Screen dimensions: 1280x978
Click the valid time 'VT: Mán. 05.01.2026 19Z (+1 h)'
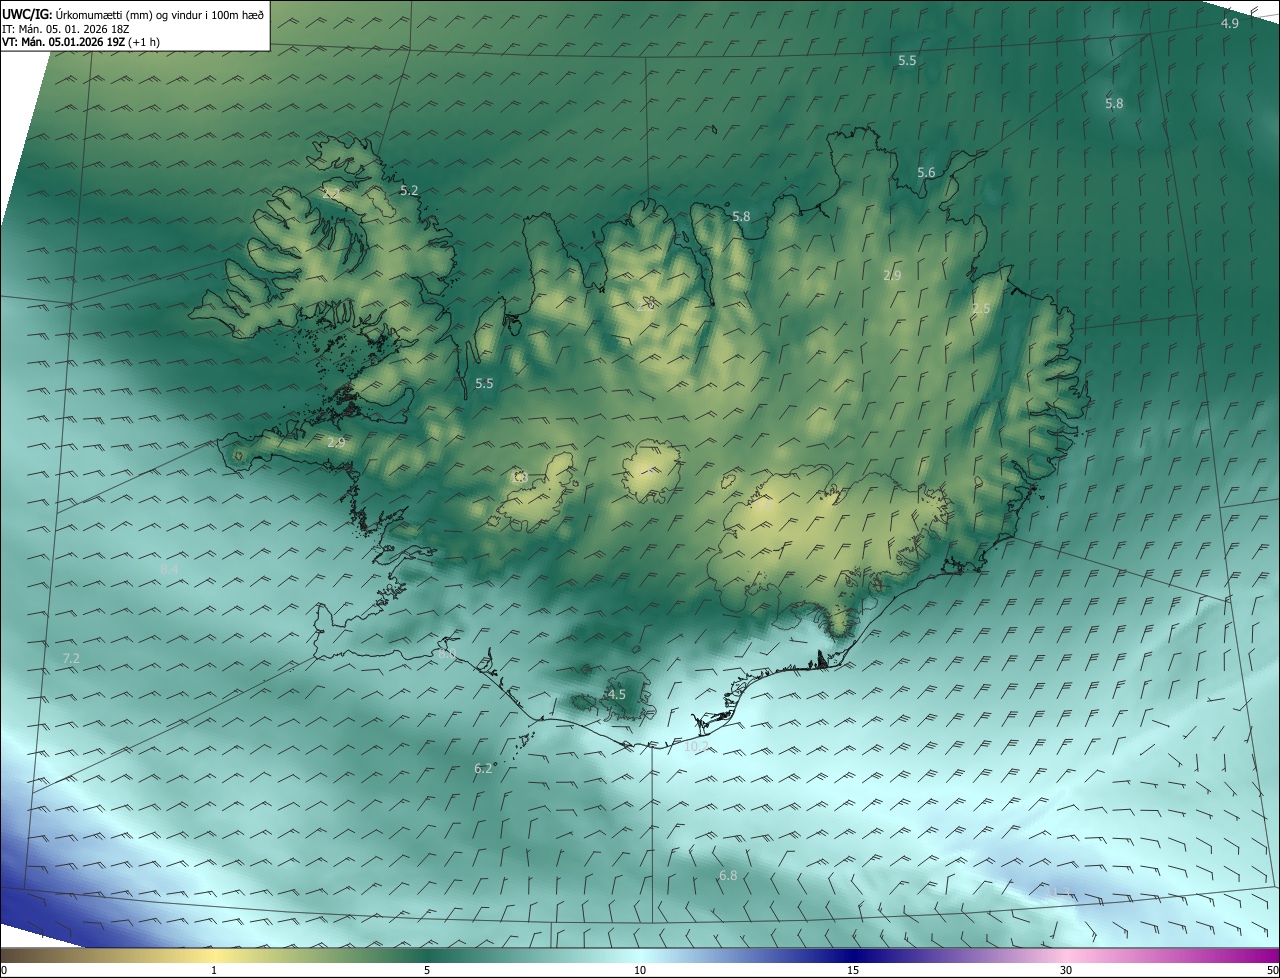tap(81, 42)
